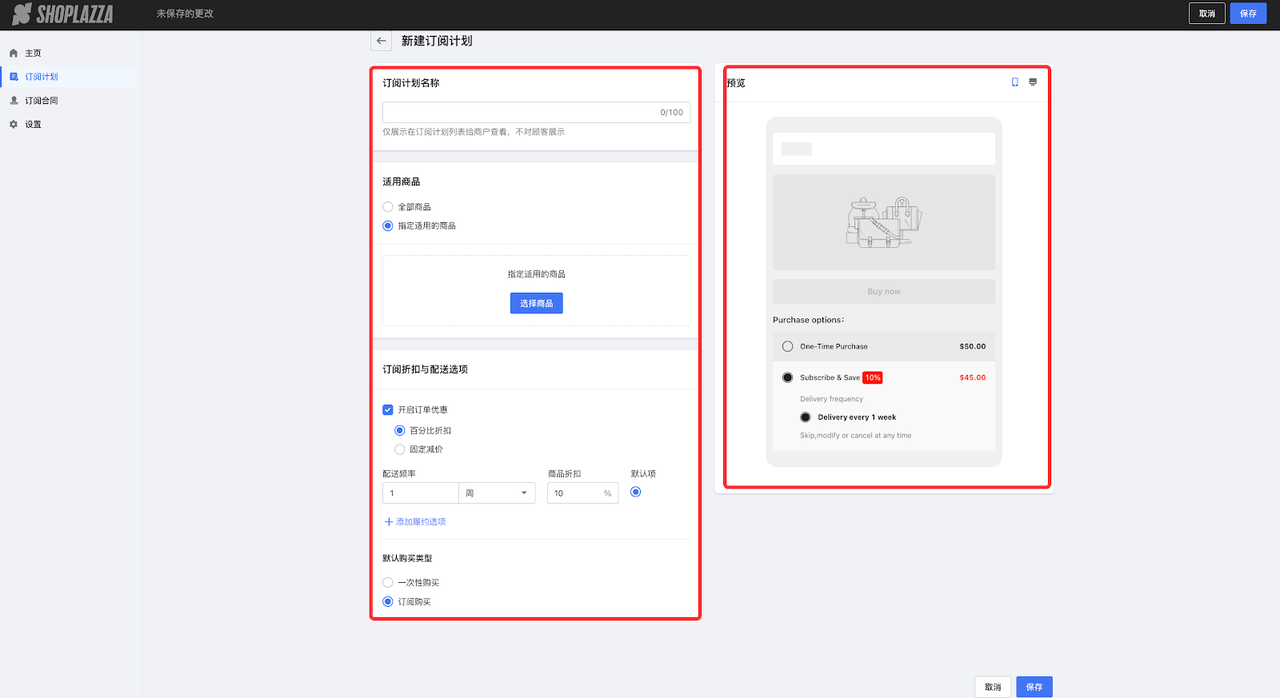Click the 主页 home icon in sidebar
This screenshot has height=698, width=1280.
click(x=14, y=53)
